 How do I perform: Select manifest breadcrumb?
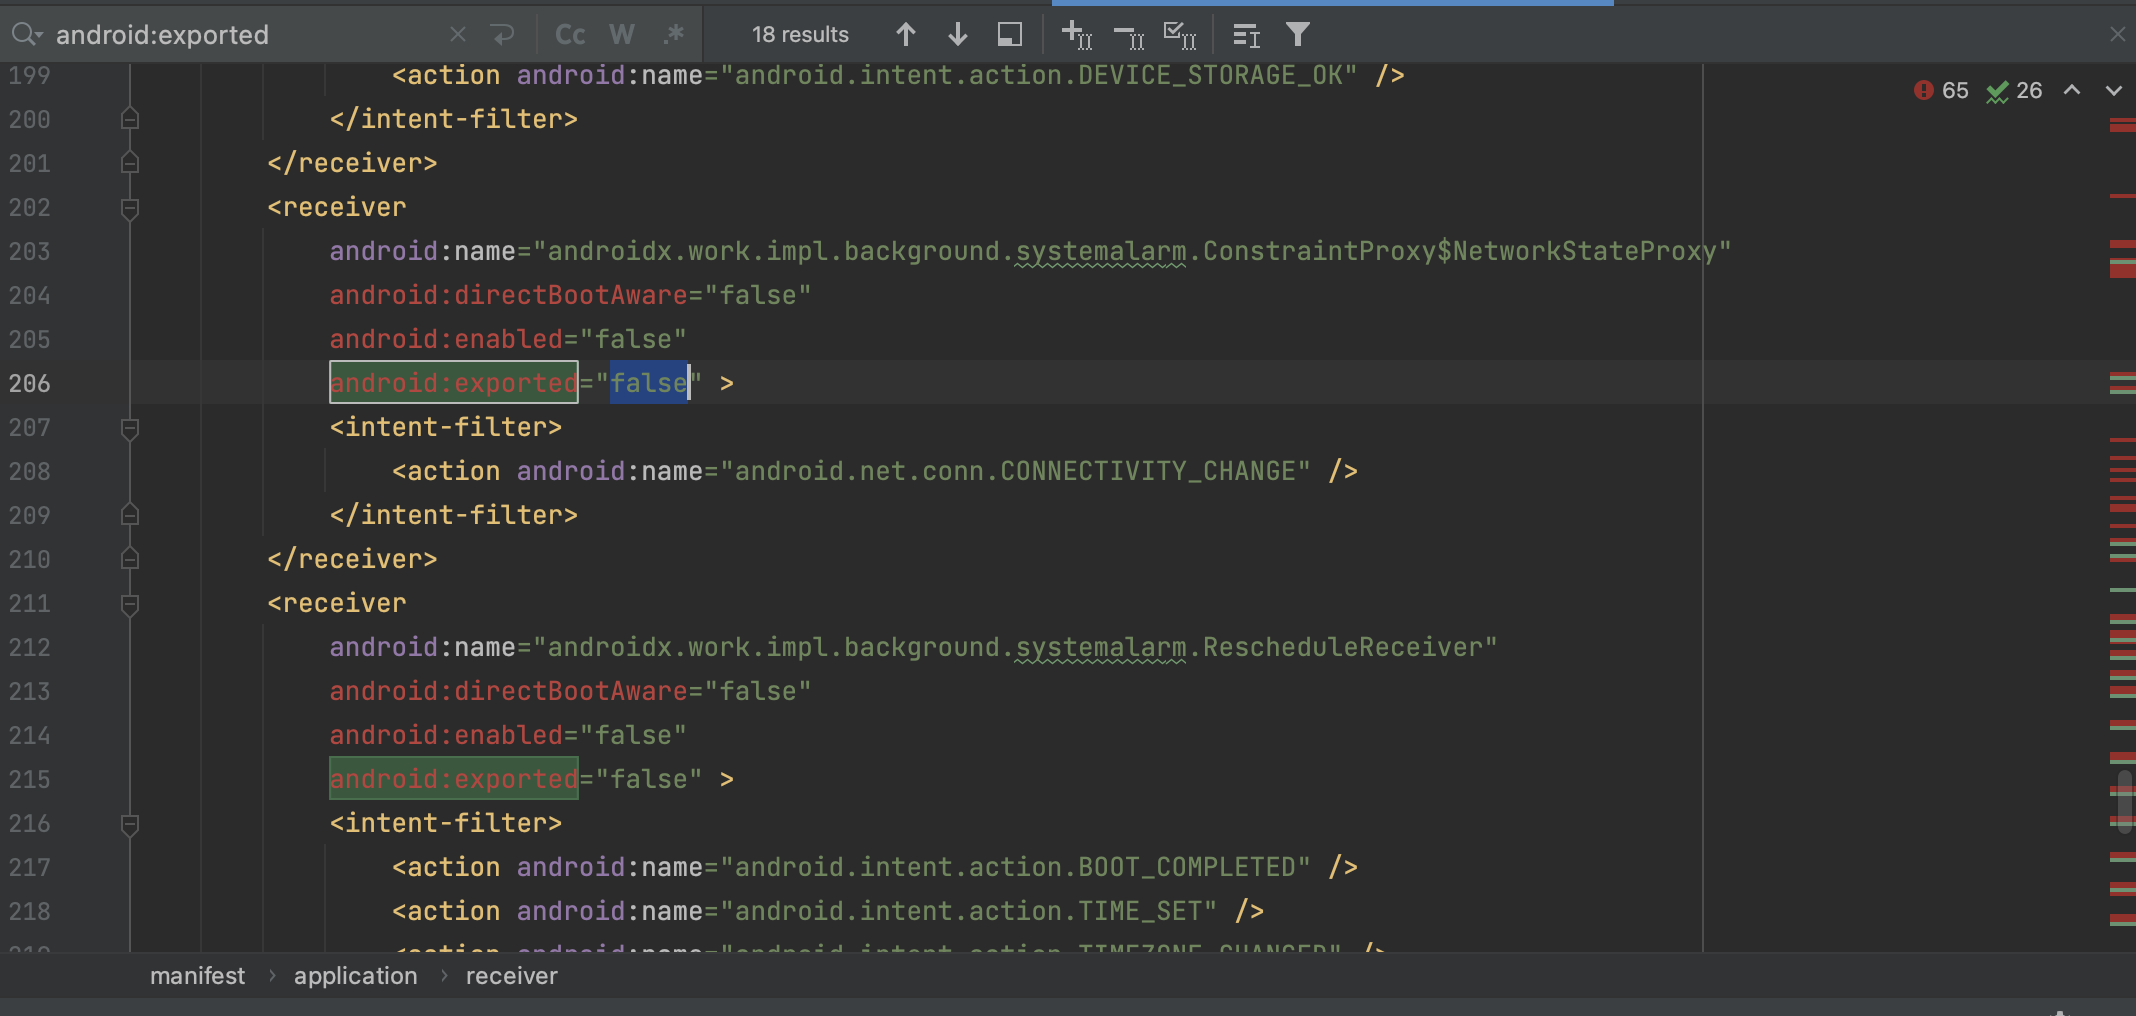pos(197,976)
